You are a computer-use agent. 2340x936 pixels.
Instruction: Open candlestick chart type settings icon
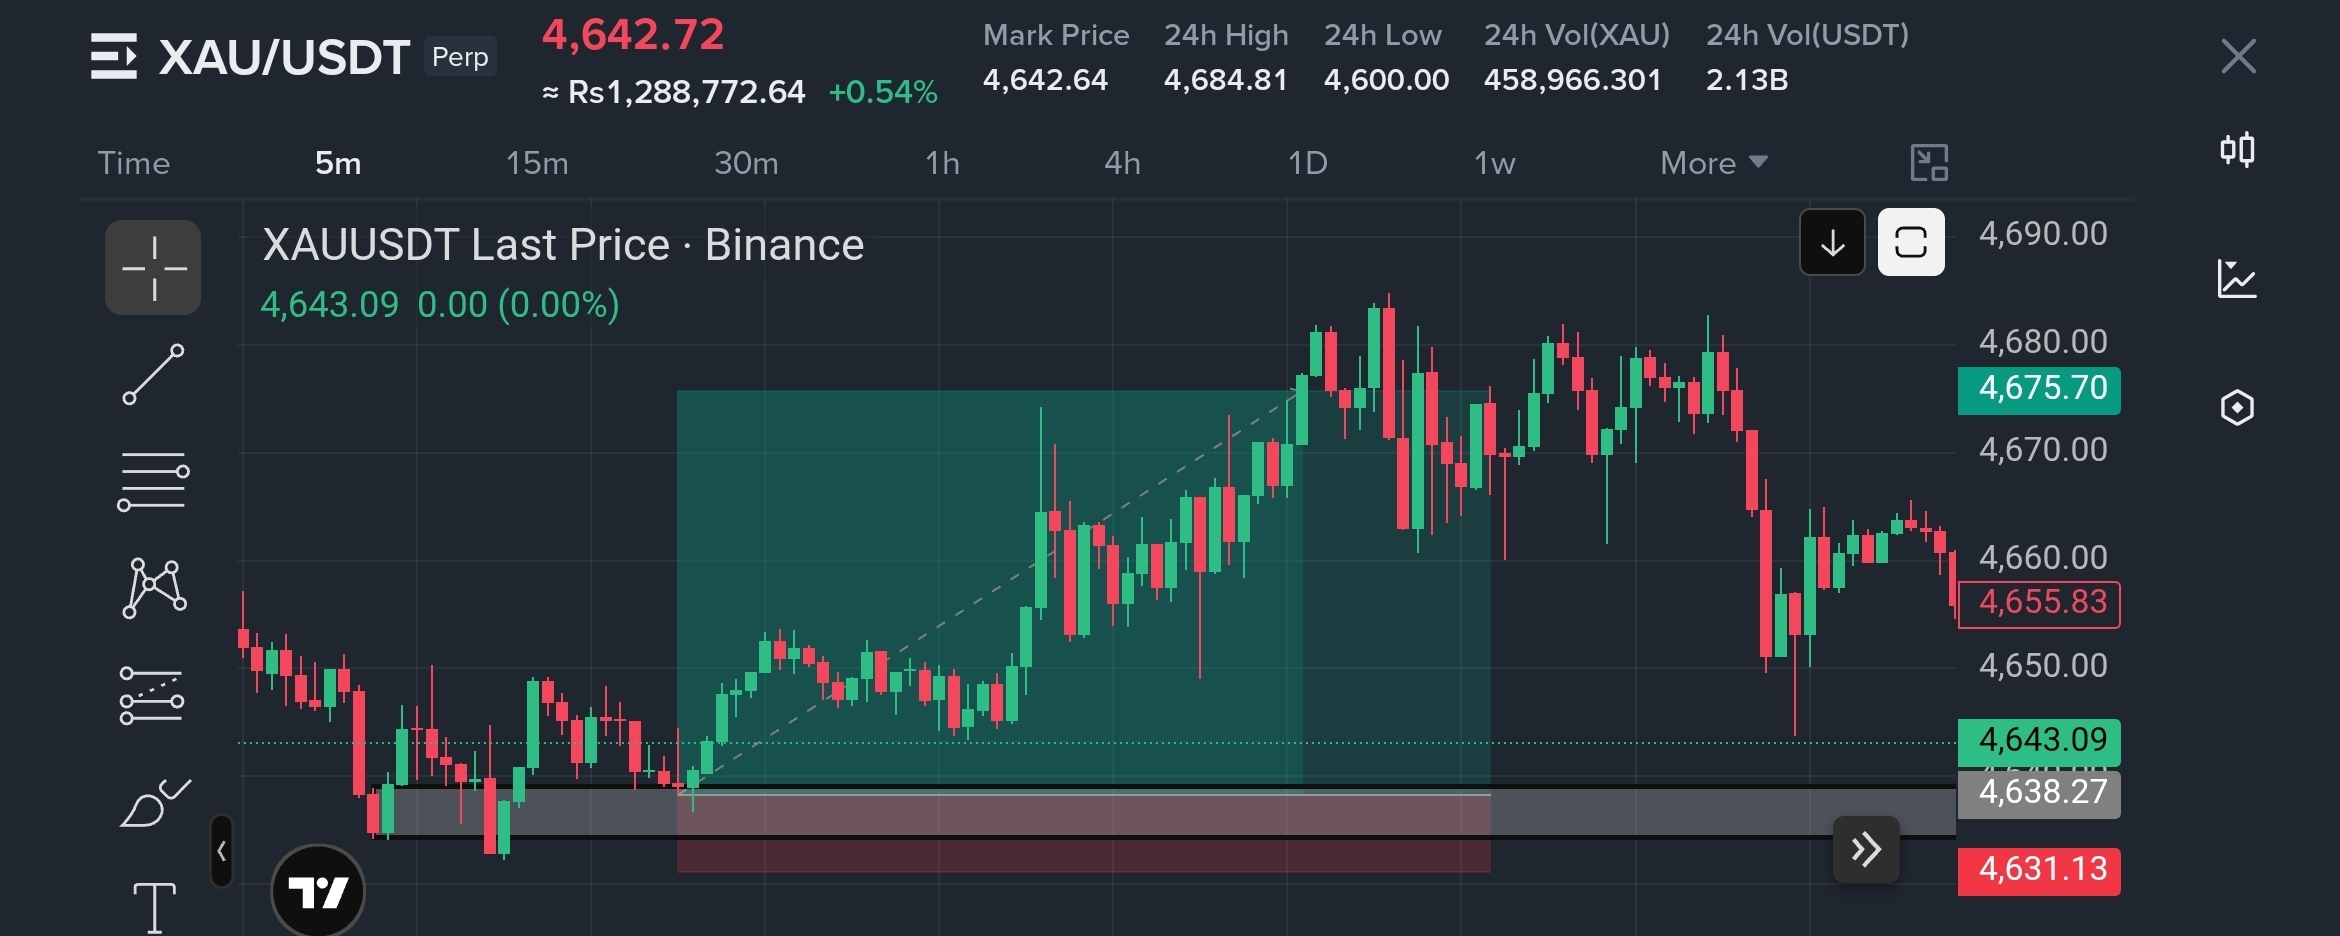pyautogui.click(x=2237, y=150)
